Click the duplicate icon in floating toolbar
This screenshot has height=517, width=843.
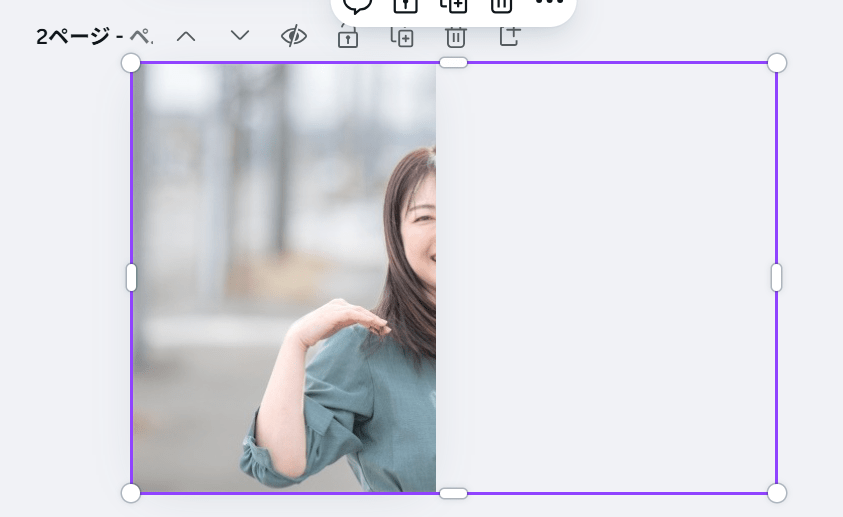tap(453, 5)
